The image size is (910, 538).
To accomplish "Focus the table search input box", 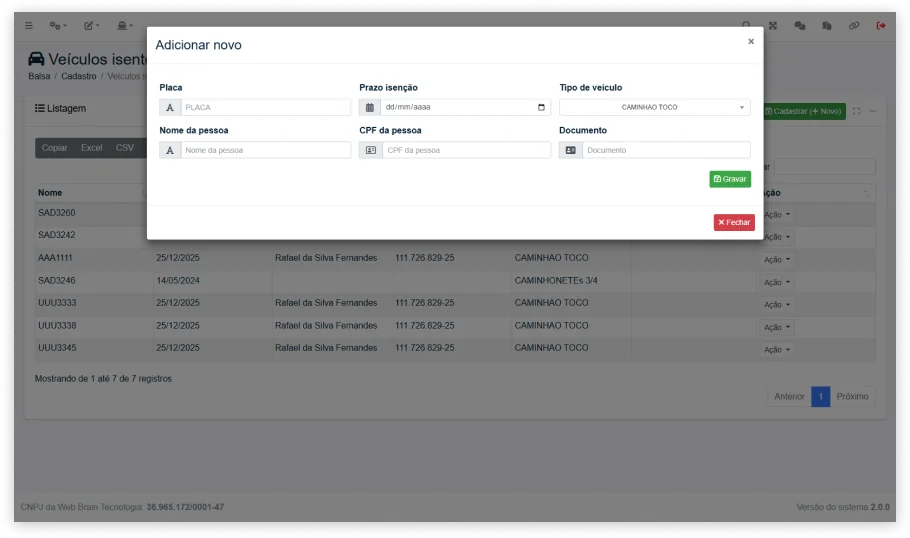I will (825, 167).
